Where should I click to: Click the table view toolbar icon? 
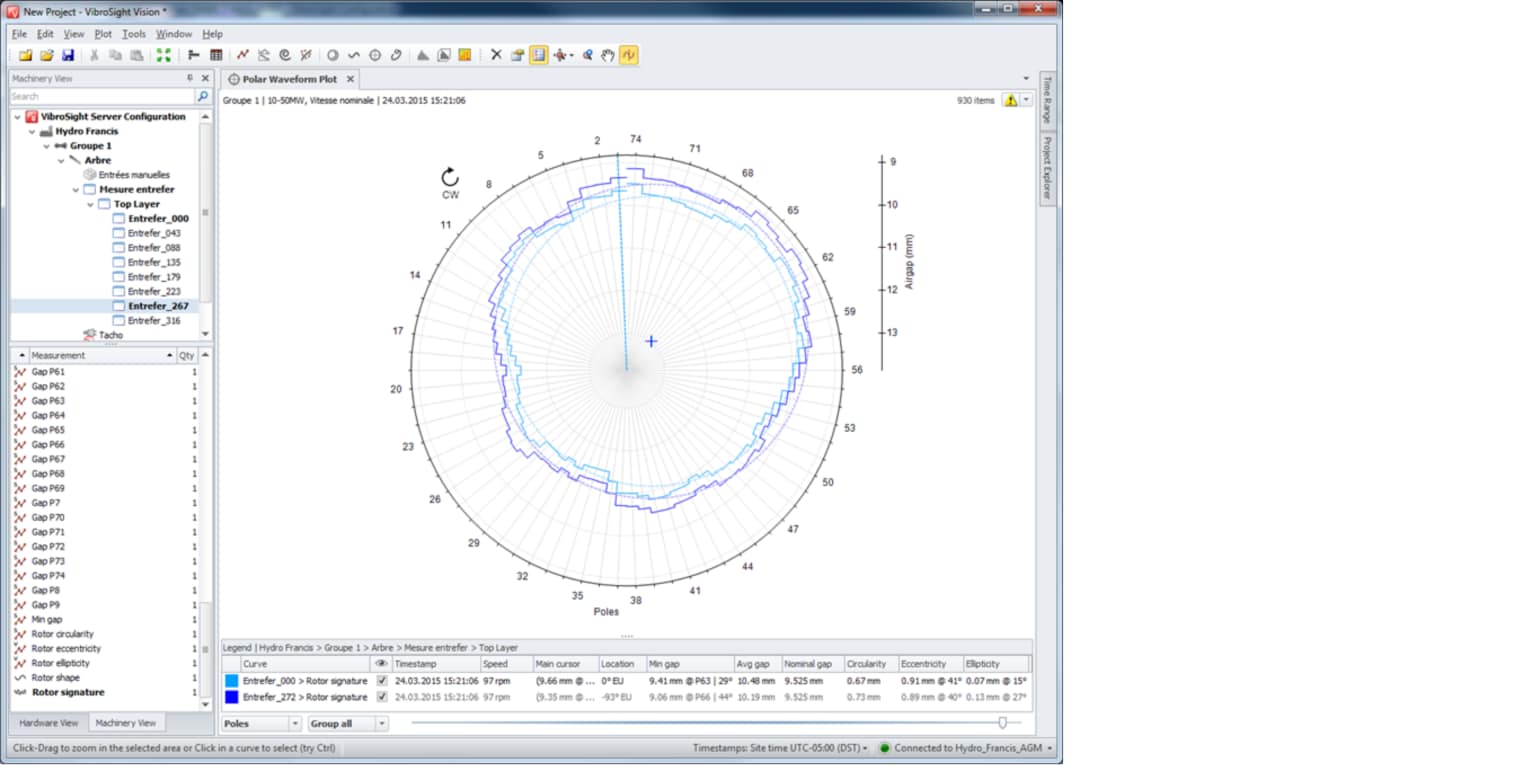pos(216,55)
